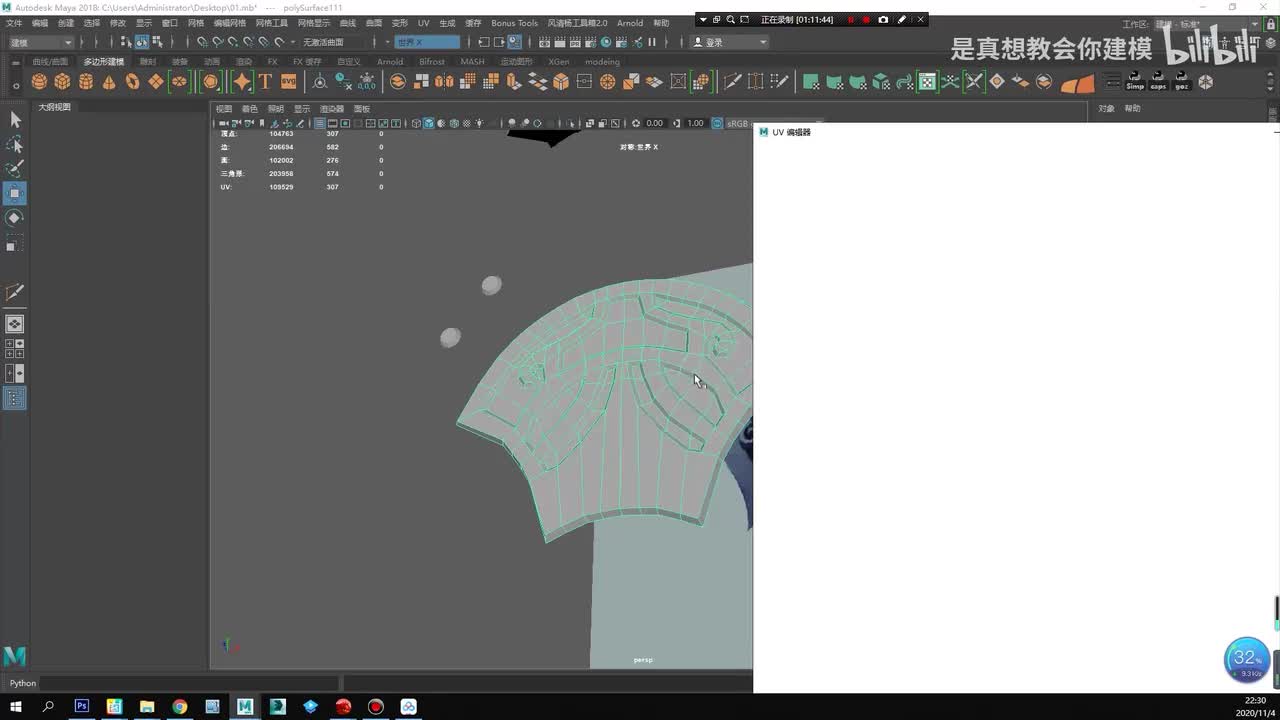Activate the Rotate tool in the toolbox
The image size is (1280, 720).
[x=15, y=218]
